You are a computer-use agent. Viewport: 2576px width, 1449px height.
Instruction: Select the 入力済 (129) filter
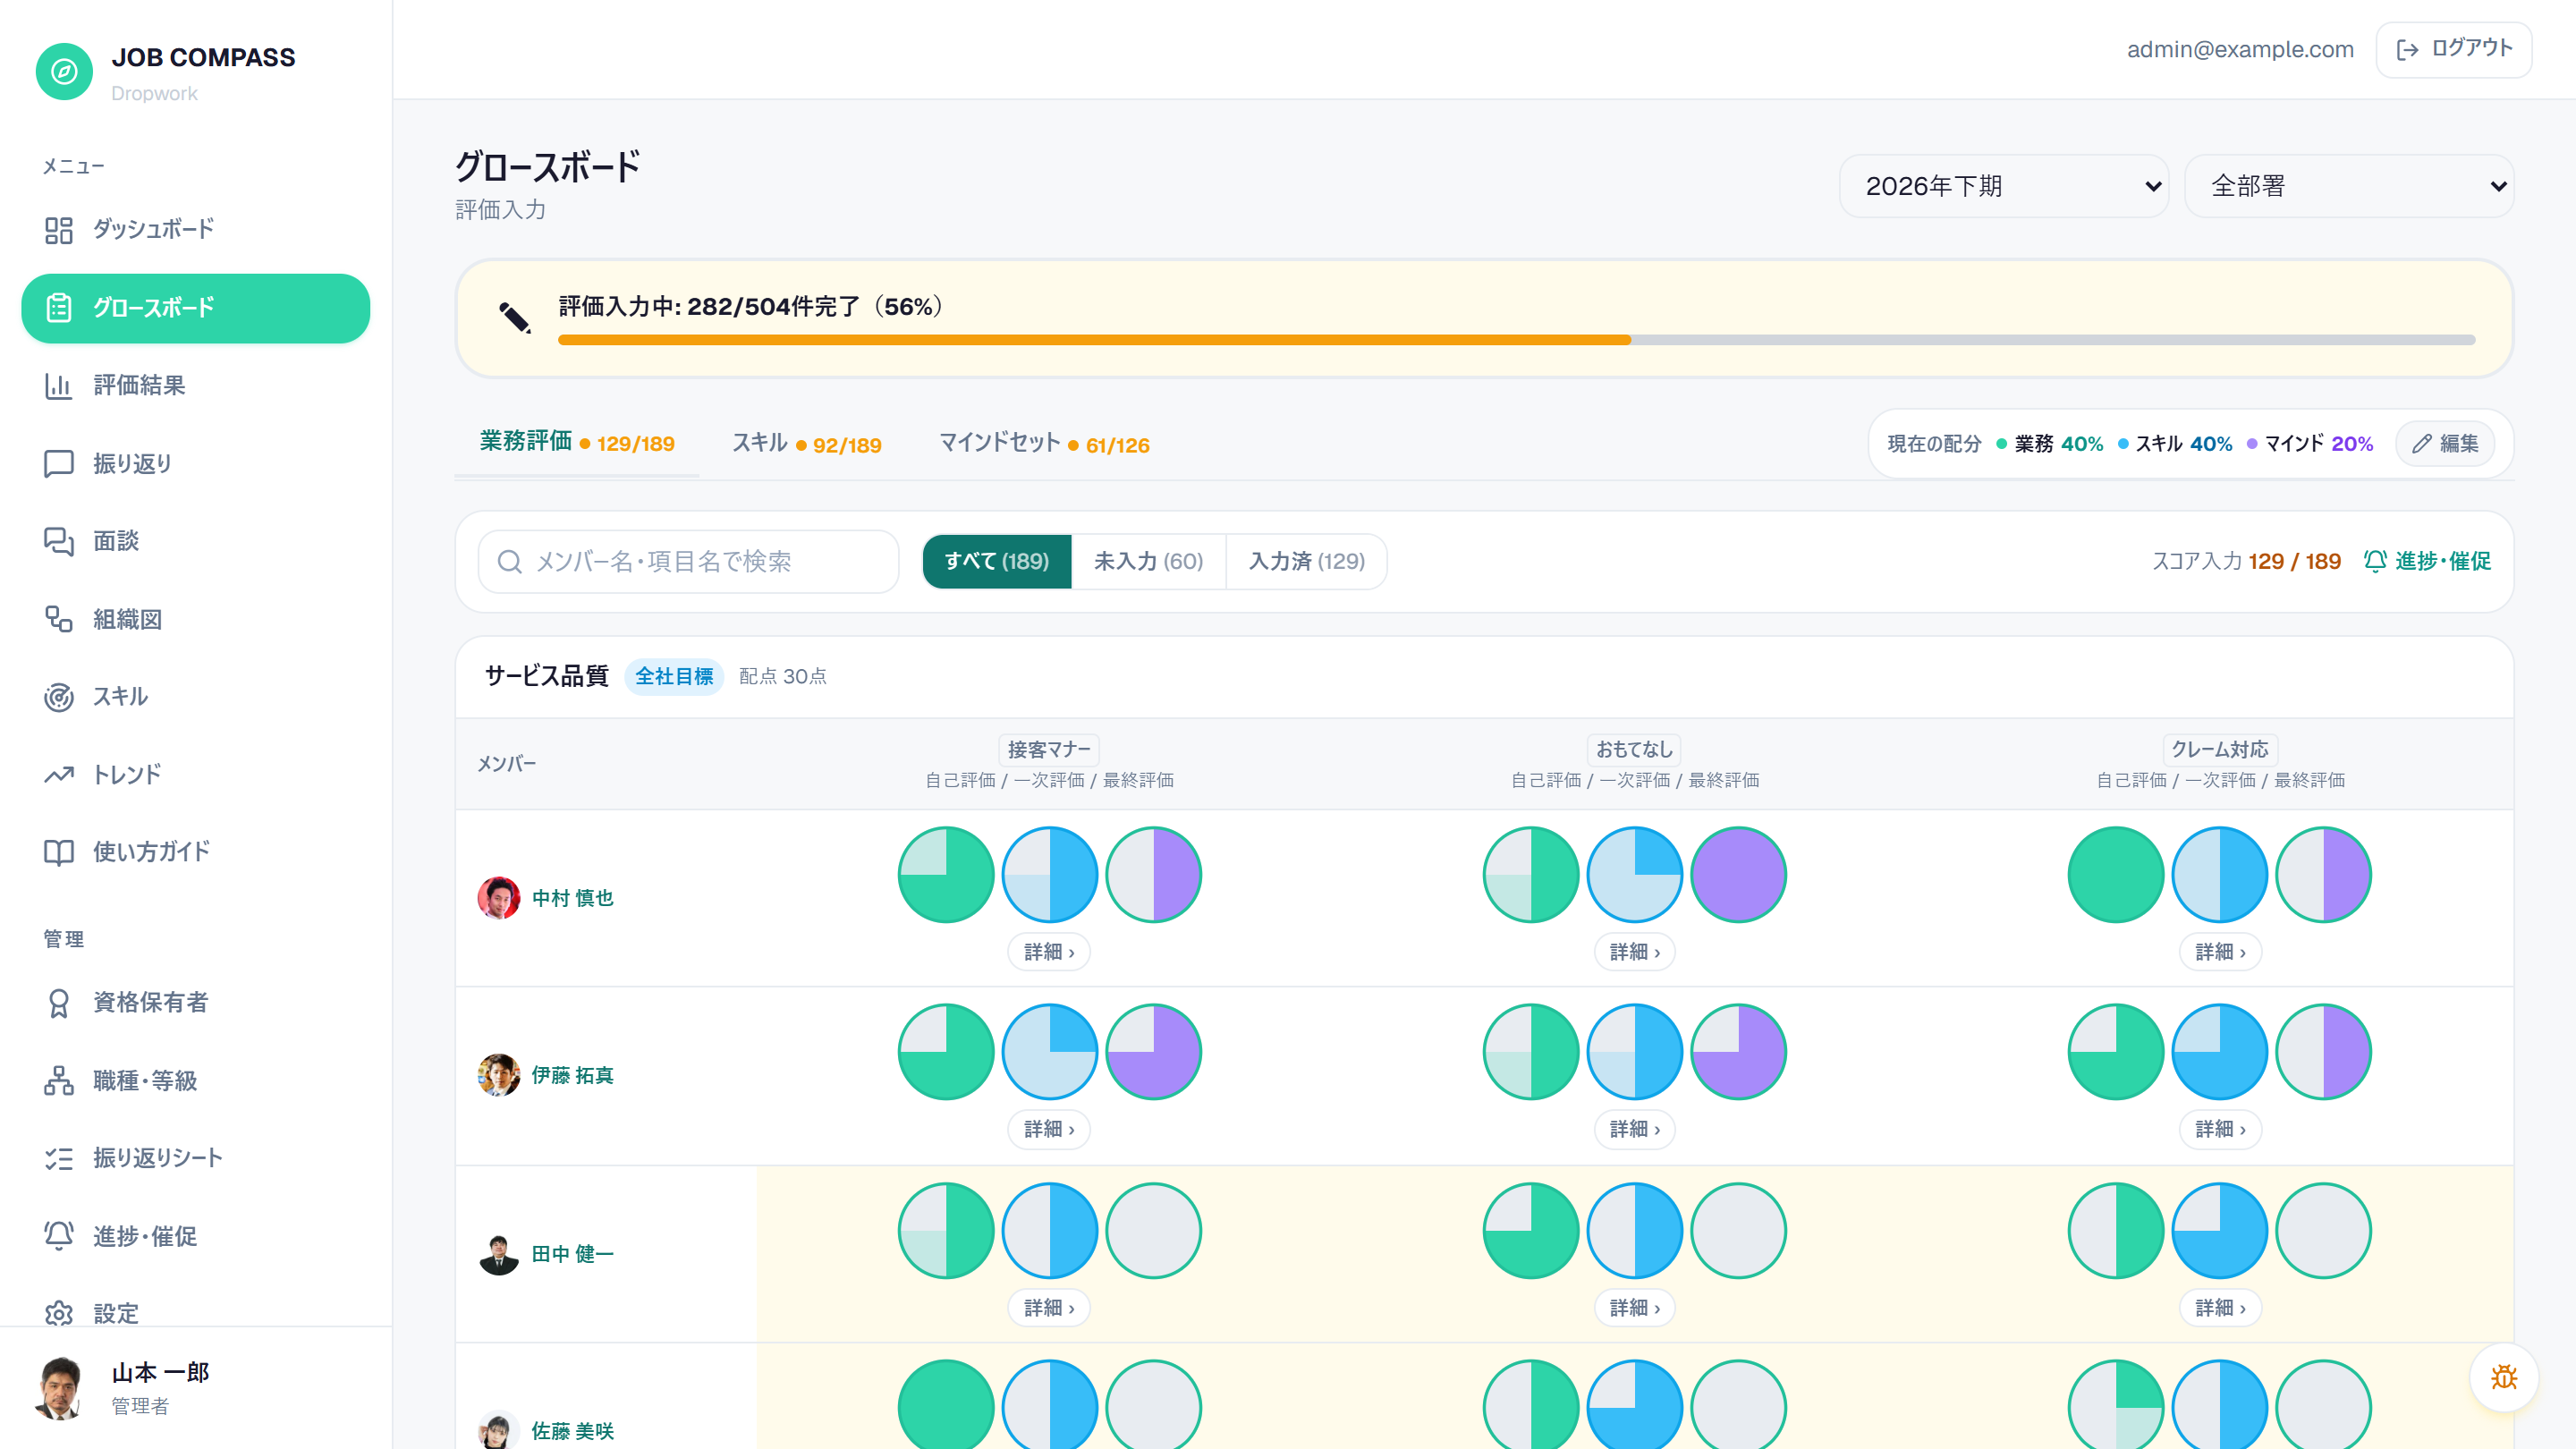click(x=1306, y=562)
